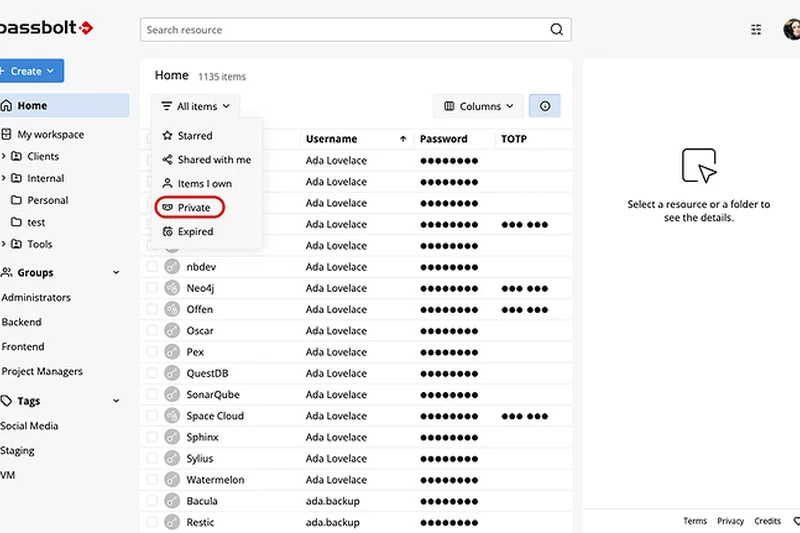Expand the Internal folder chevron
This screenshot has width=800, height=533.
[x=4, y=178]
